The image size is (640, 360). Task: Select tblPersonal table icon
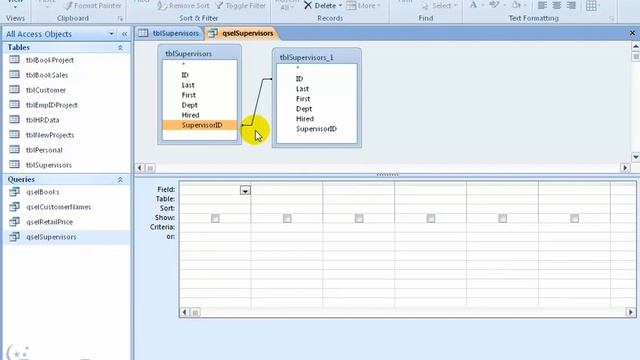point(14,149)
